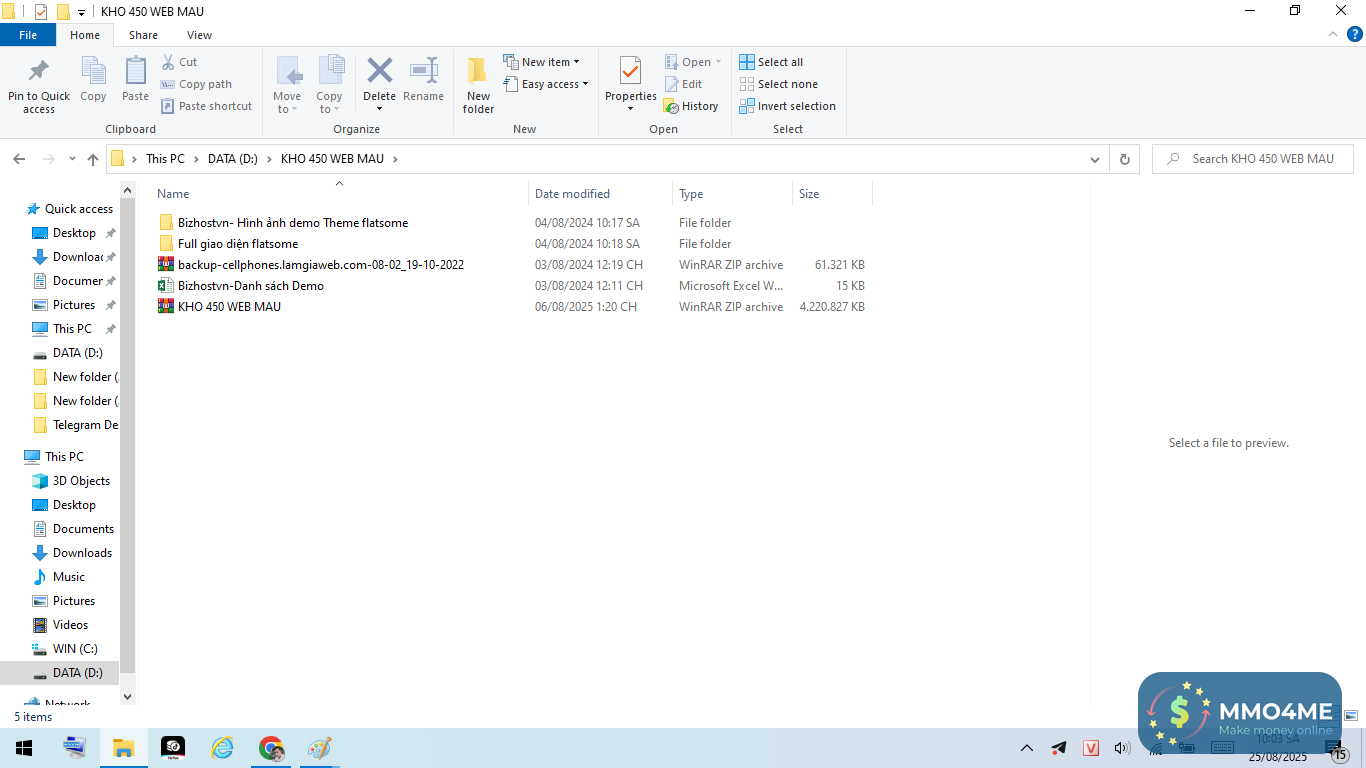The height and width of the screenshot is (768, 1366).
Task: Open the Easy access dropdown
Action: pos(545,84)
